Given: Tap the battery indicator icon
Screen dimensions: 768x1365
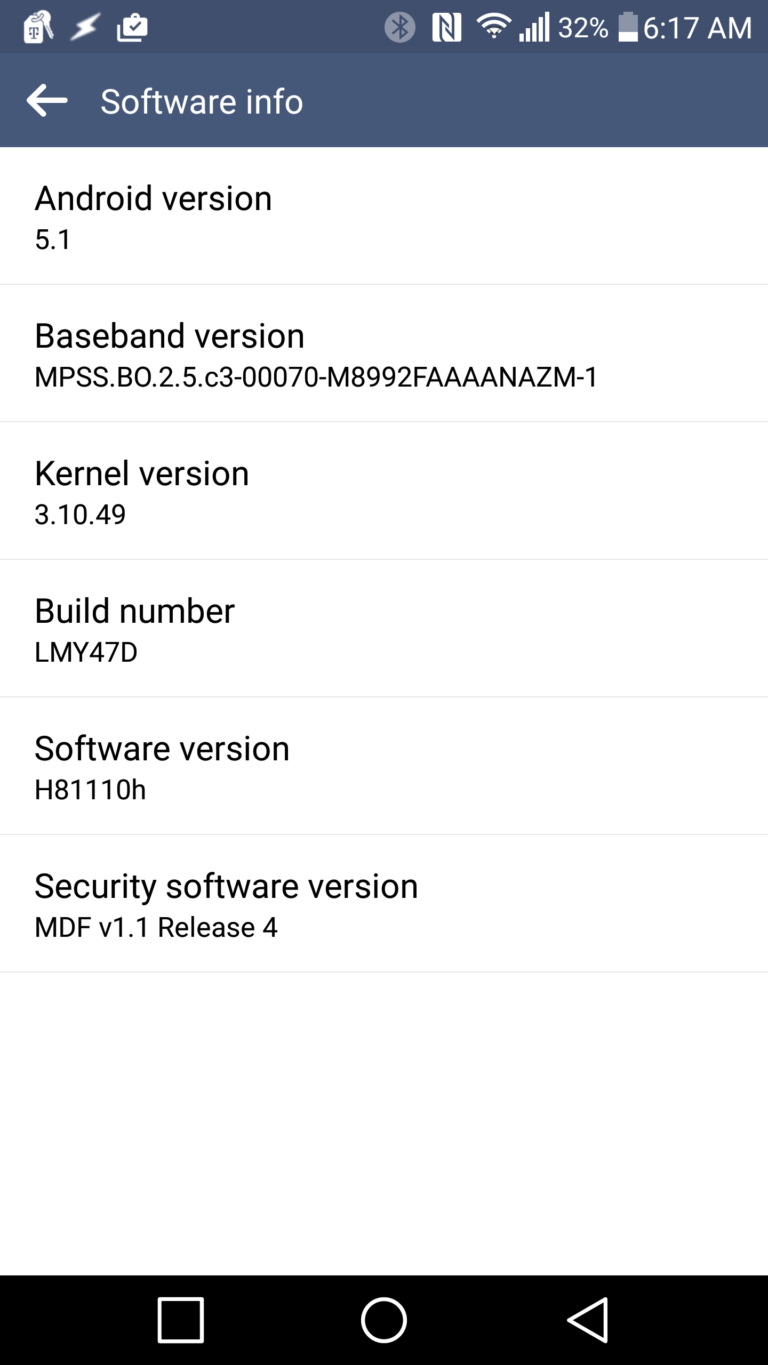Looking at the screenshot, I should pyautogui.click(x=627, y=27).
